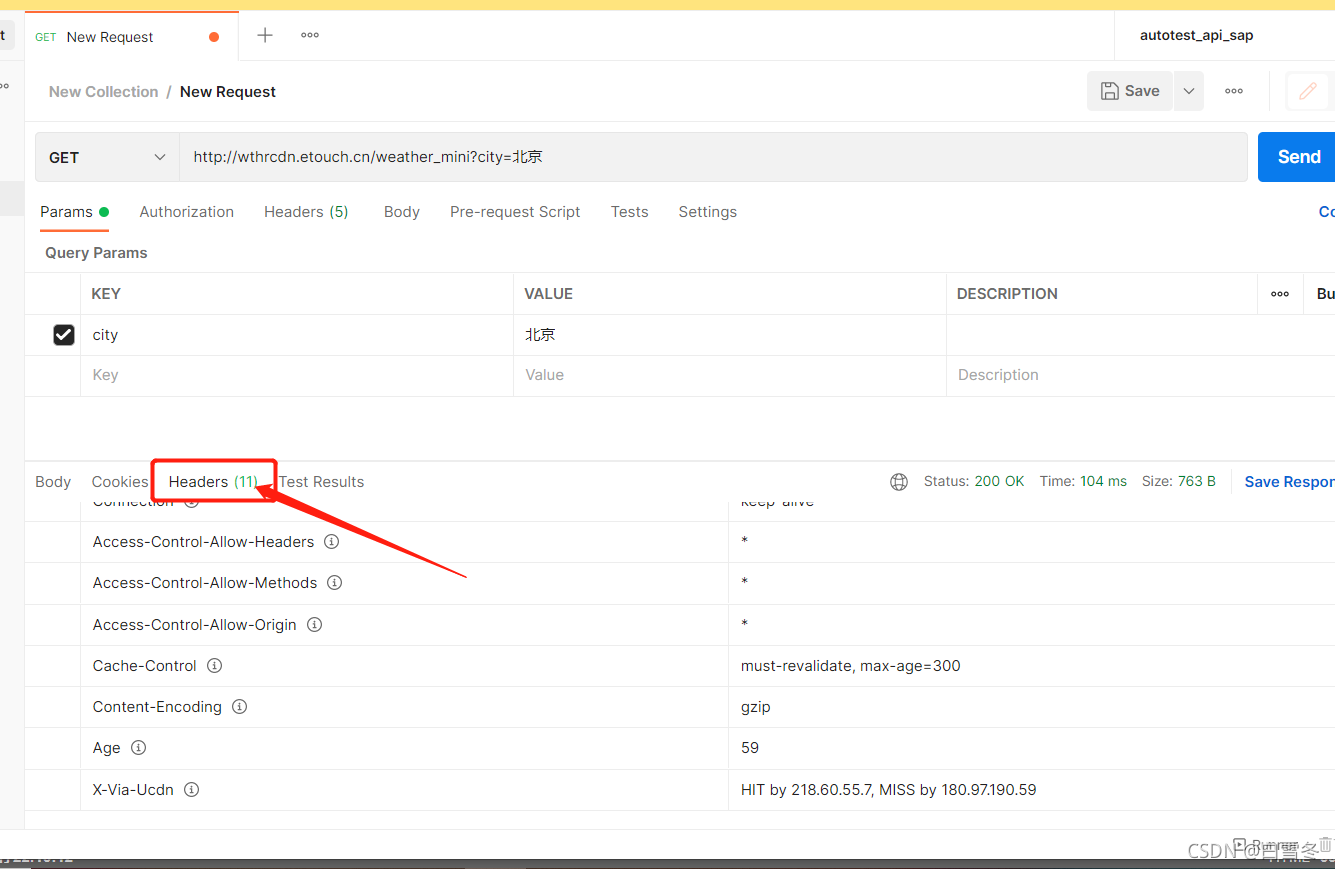The width and height of the screenshot is (1335, 869).
Task: Show info for Access-Control-Allow-Headers
Action: tap(331, 542)
